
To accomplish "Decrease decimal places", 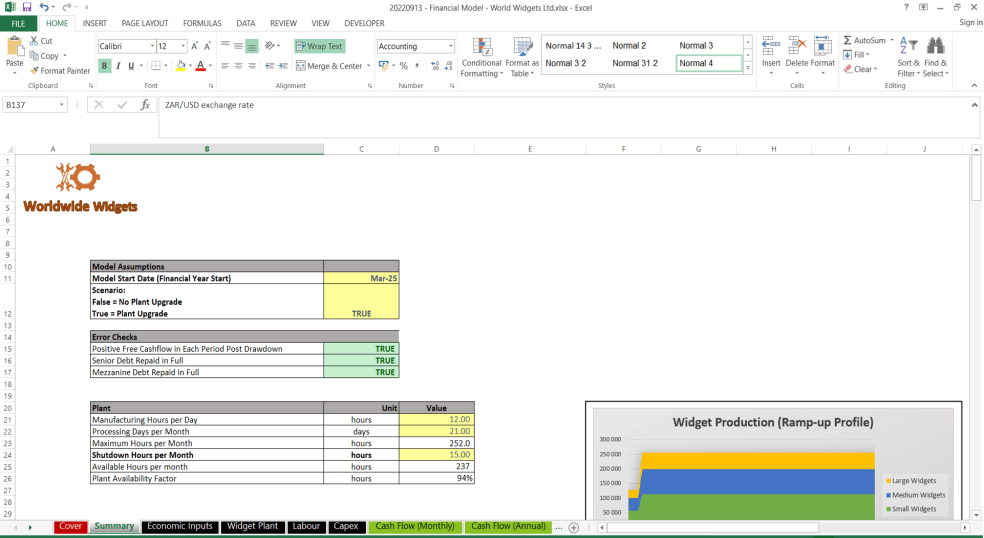I will (448, 65).
